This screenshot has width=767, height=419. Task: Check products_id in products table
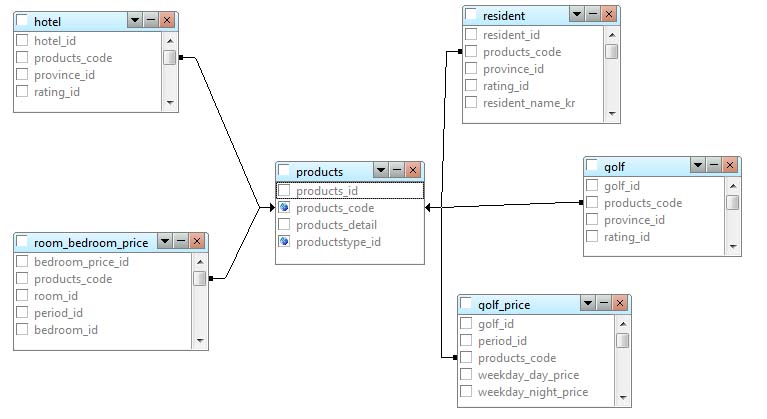click(284, 190)
